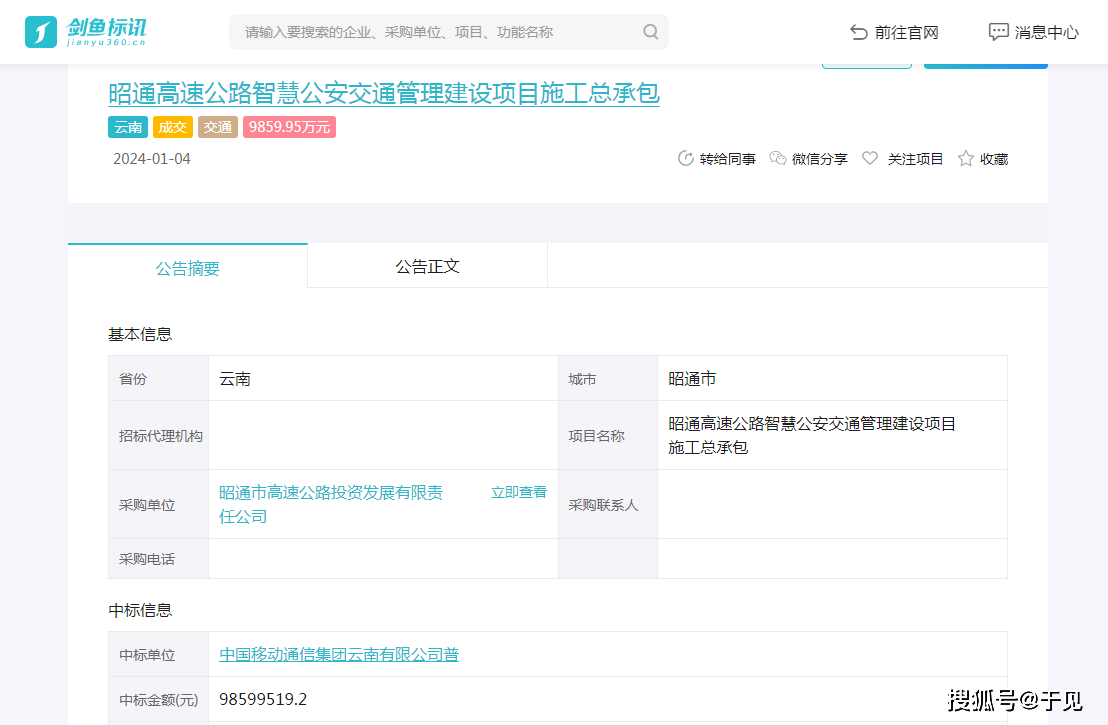
Task: Click 立即查看 link
Action: pyautogui.click(x=519, y=492)
